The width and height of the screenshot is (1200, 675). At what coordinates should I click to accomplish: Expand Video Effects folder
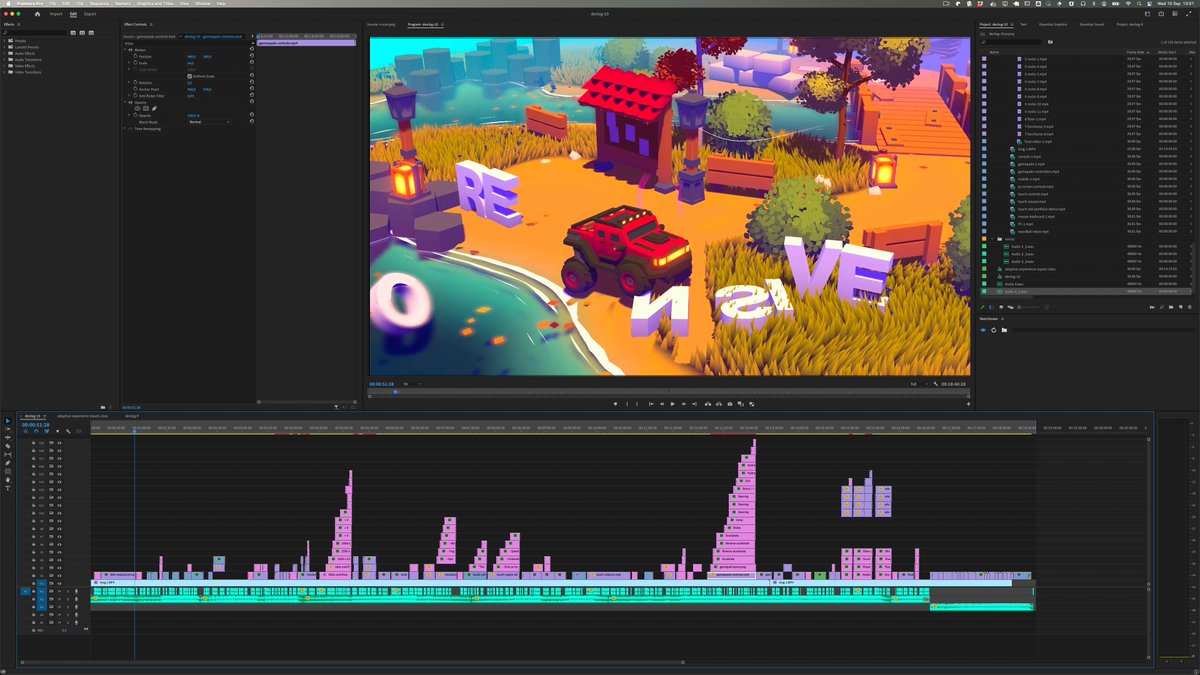coord(5,65)
